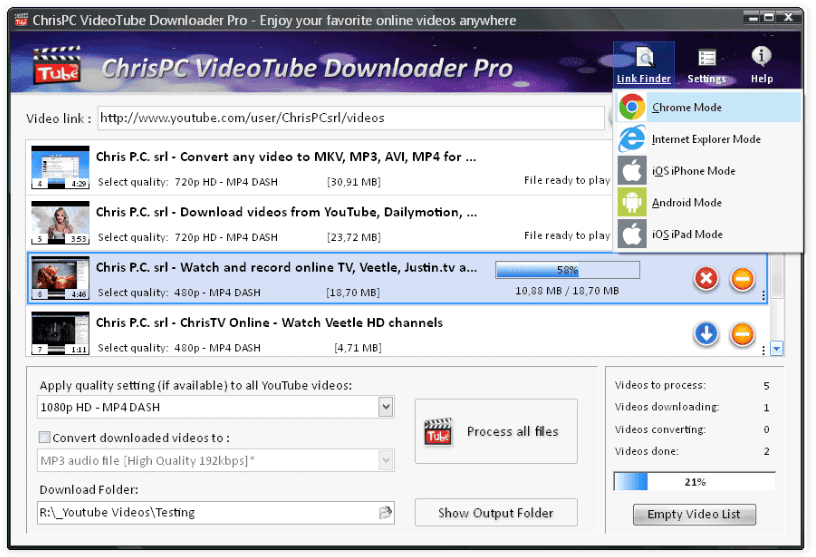Click title Convert any video to MKV, MP3

tap(286, 157)
